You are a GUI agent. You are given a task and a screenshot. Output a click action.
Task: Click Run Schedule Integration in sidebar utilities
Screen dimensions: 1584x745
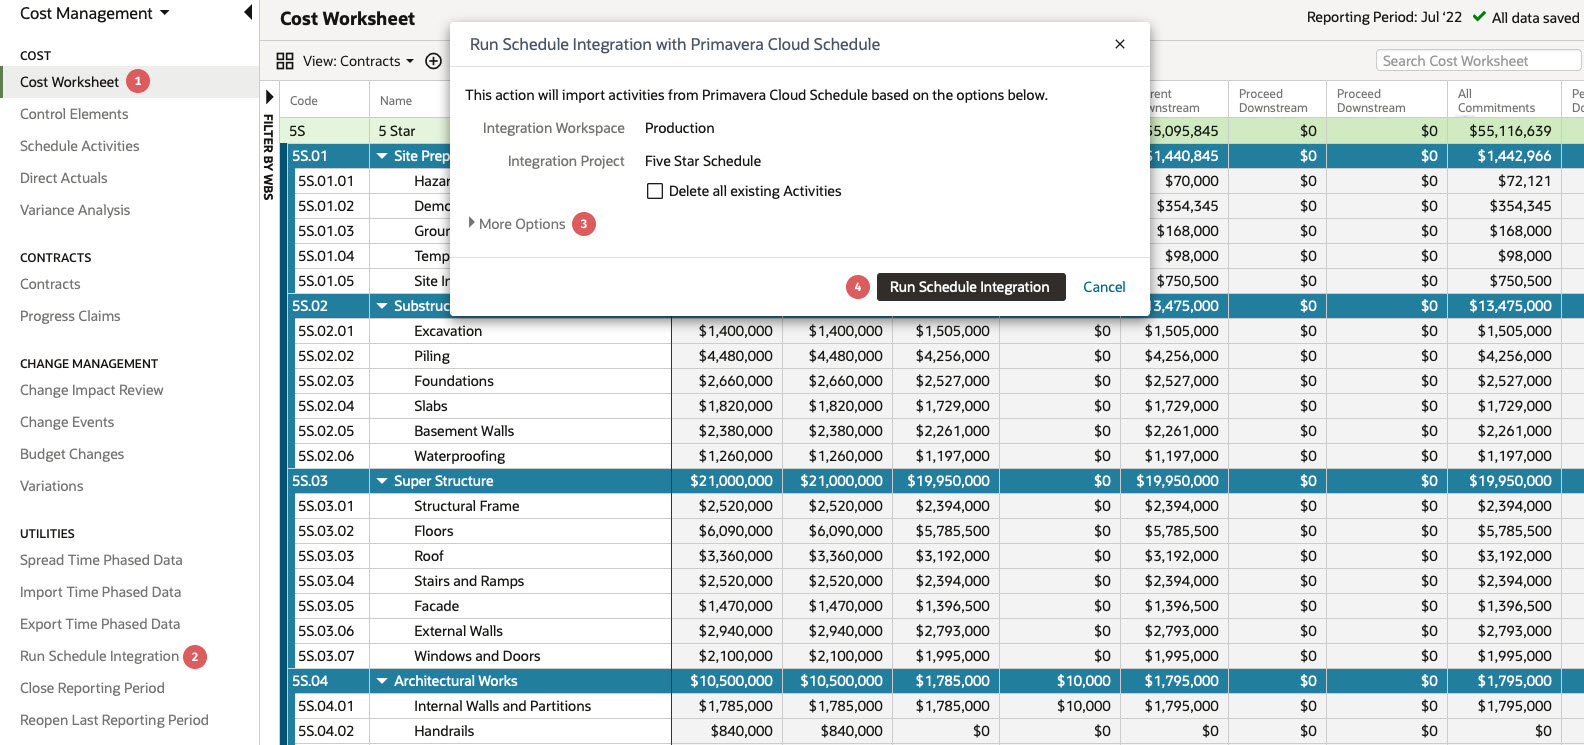pos(99,656)
